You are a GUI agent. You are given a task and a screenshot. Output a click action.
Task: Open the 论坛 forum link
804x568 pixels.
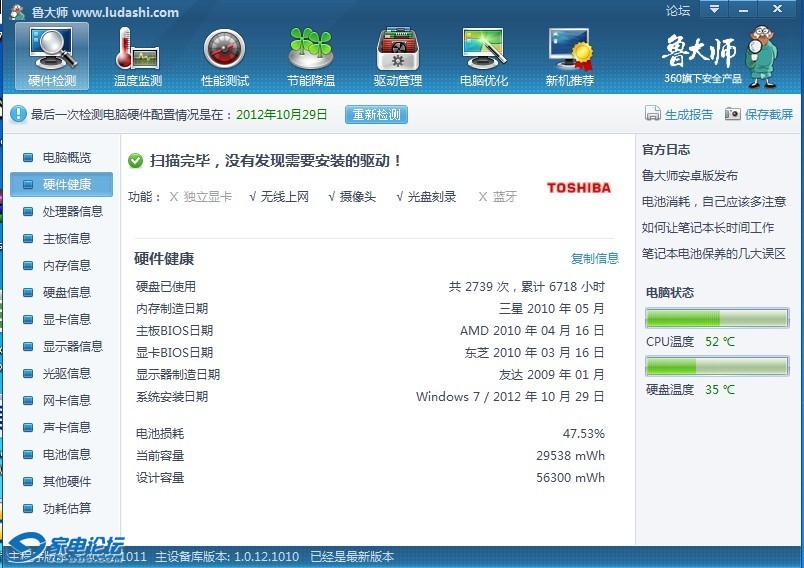[678, 11]
